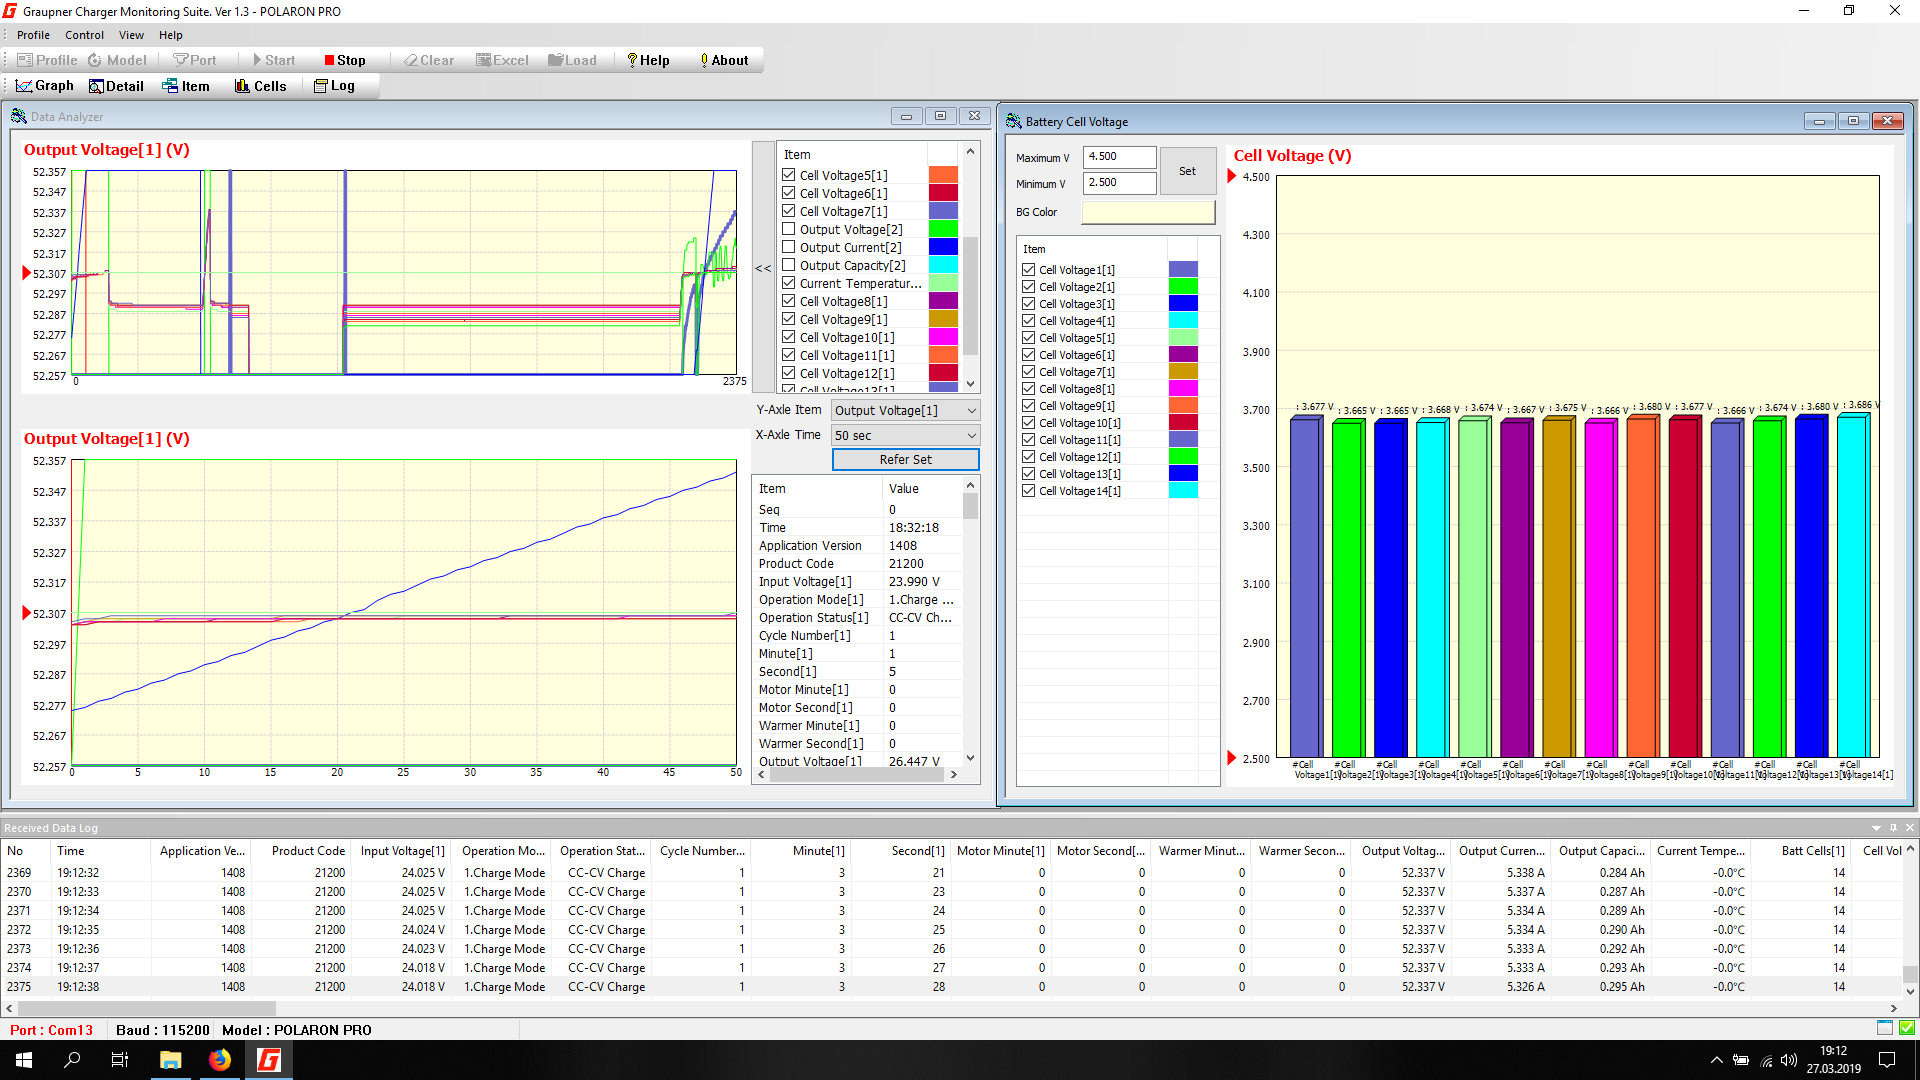Open the Item panel
This screenshot has width=1920, height=1080.
(186, 86)
